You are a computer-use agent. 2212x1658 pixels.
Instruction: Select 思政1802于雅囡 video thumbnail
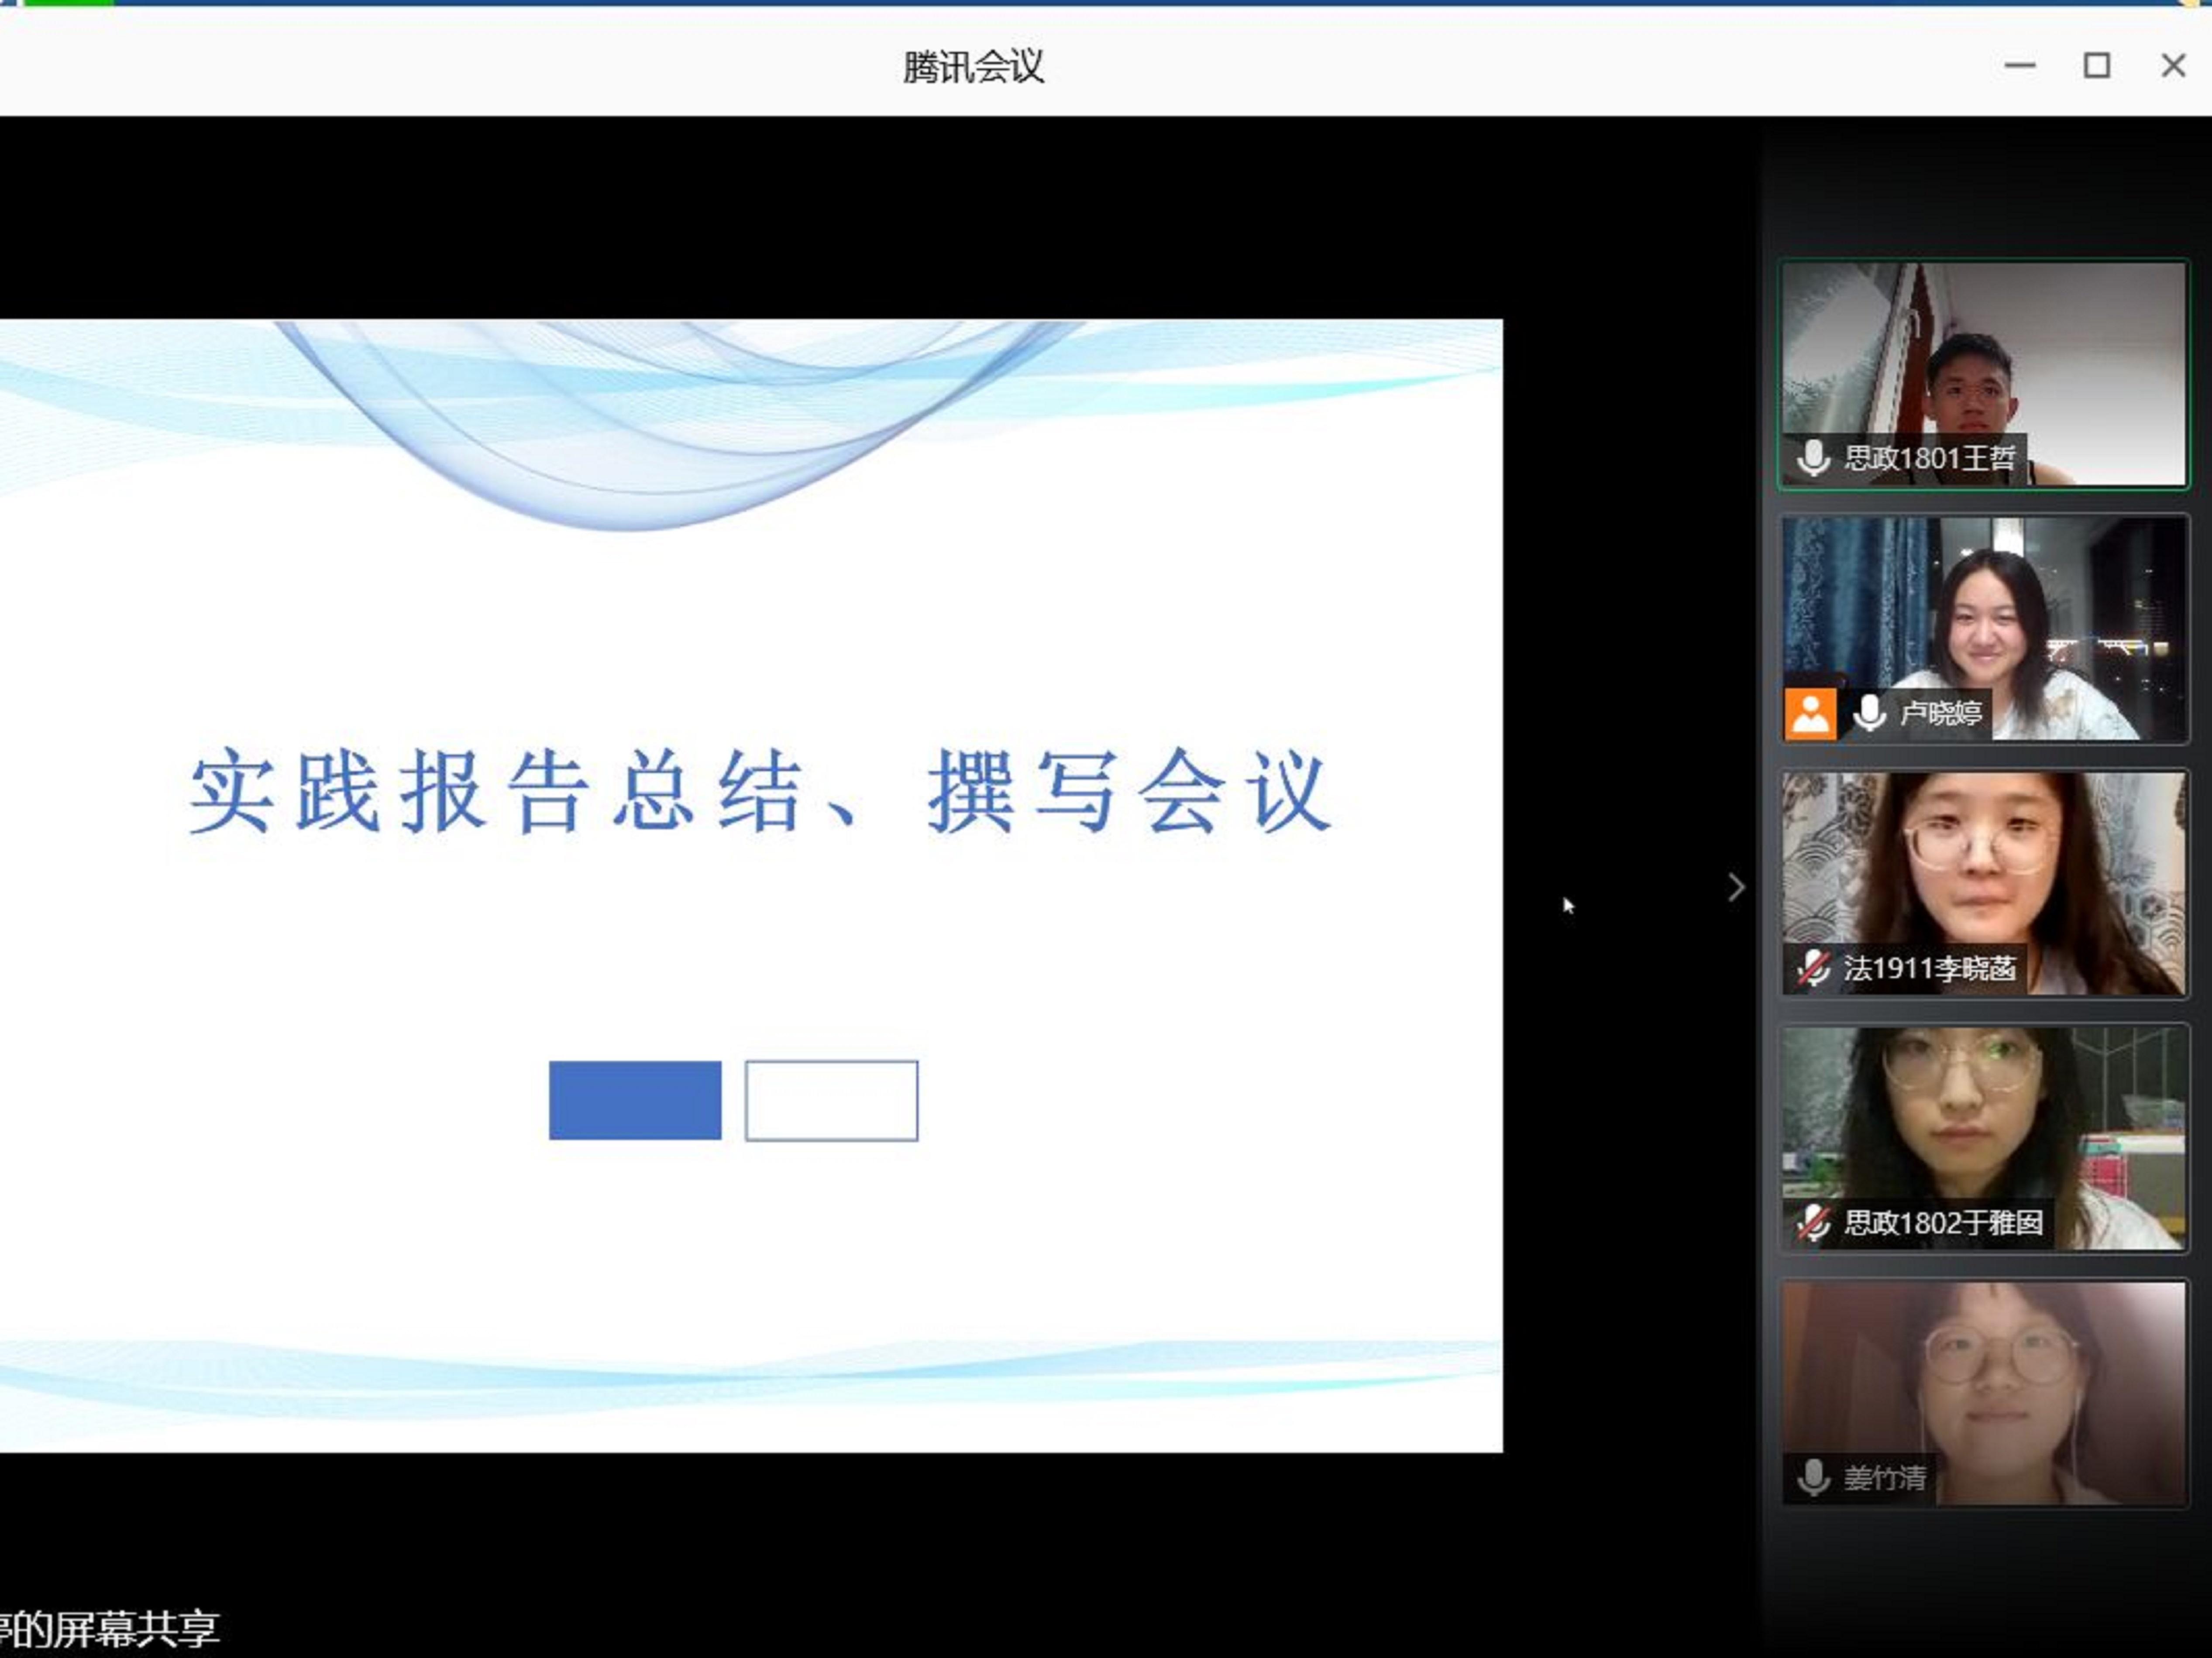[1984, 1138]
